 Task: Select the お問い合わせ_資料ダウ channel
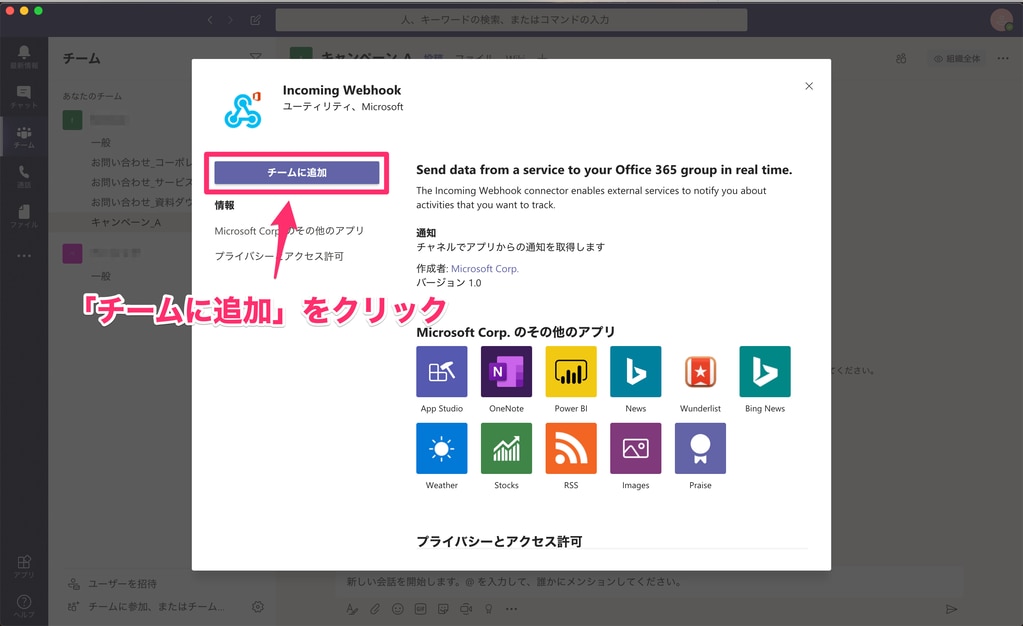point(141,202)
